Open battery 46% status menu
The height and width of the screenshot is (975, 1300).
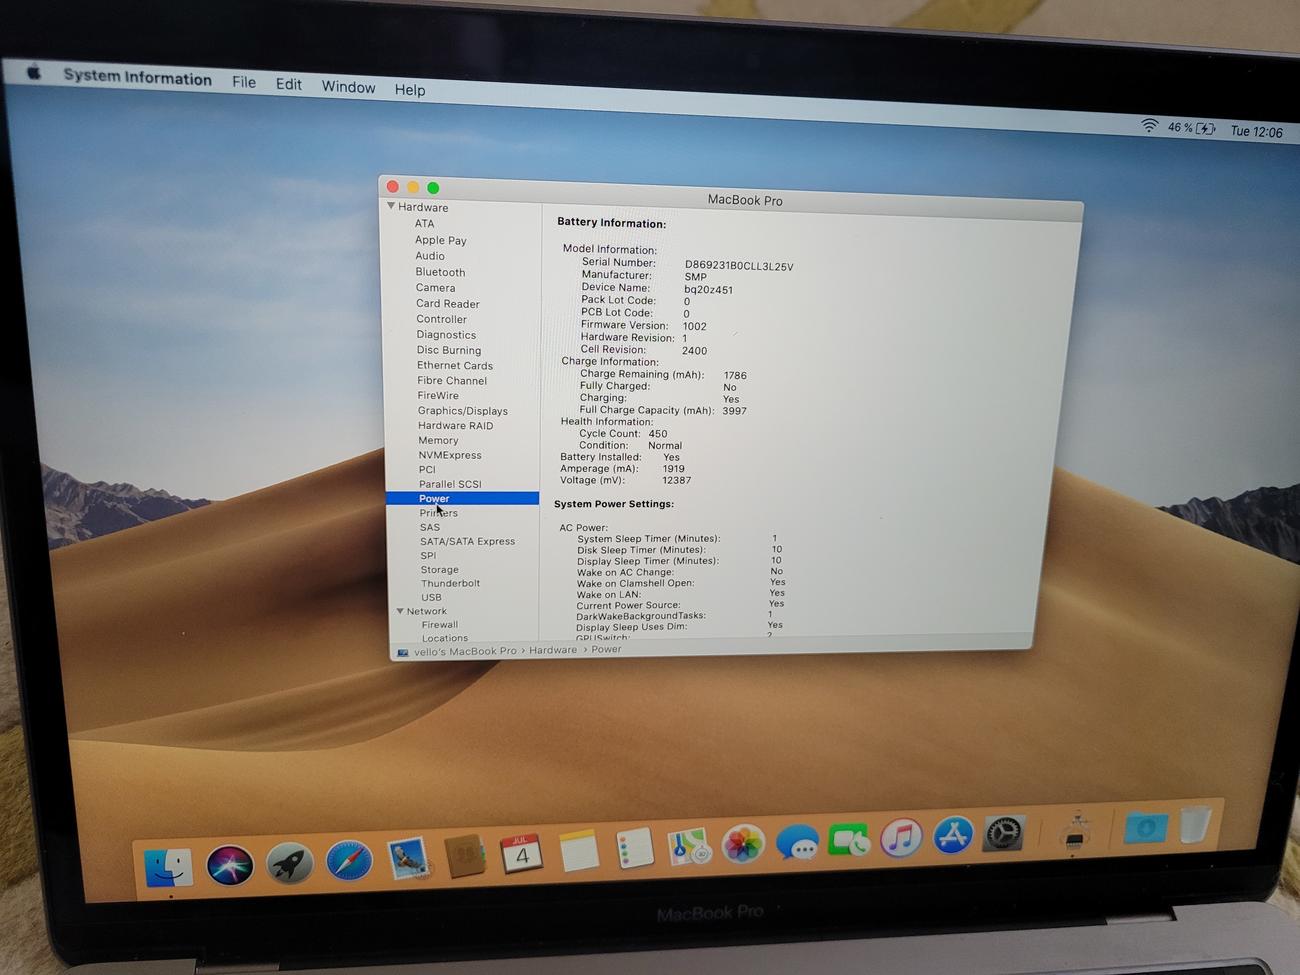click(x=1192, y=128)
